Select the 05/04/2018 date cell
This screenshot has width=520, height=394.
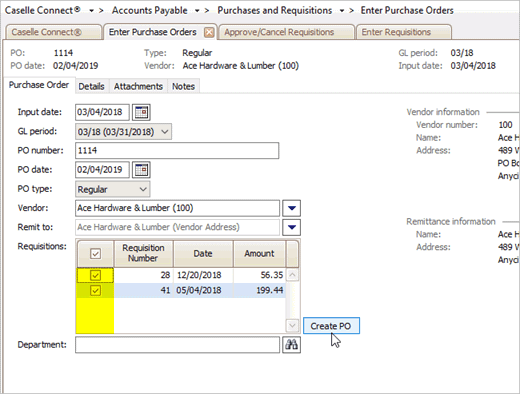pos(203,290)
